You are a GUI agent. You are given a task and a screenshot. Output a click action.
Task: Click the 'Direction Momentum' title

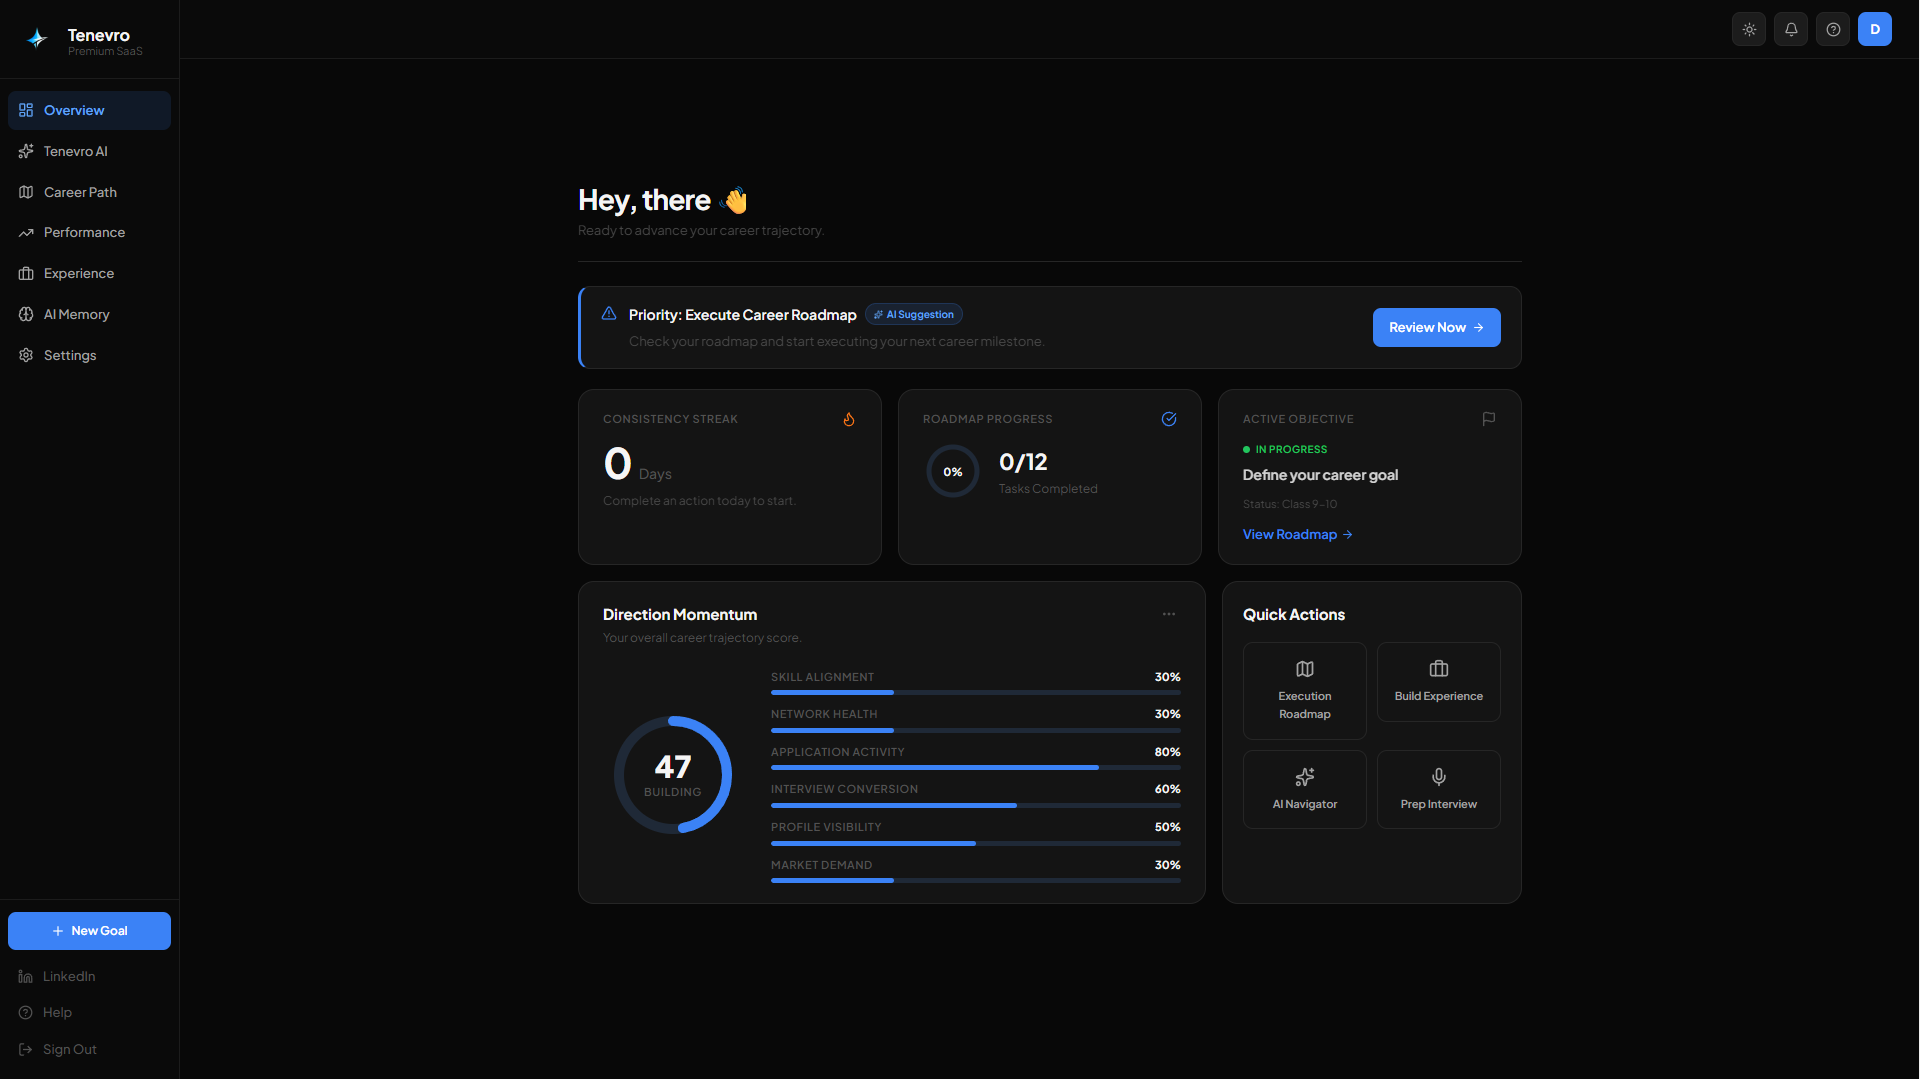680,615
